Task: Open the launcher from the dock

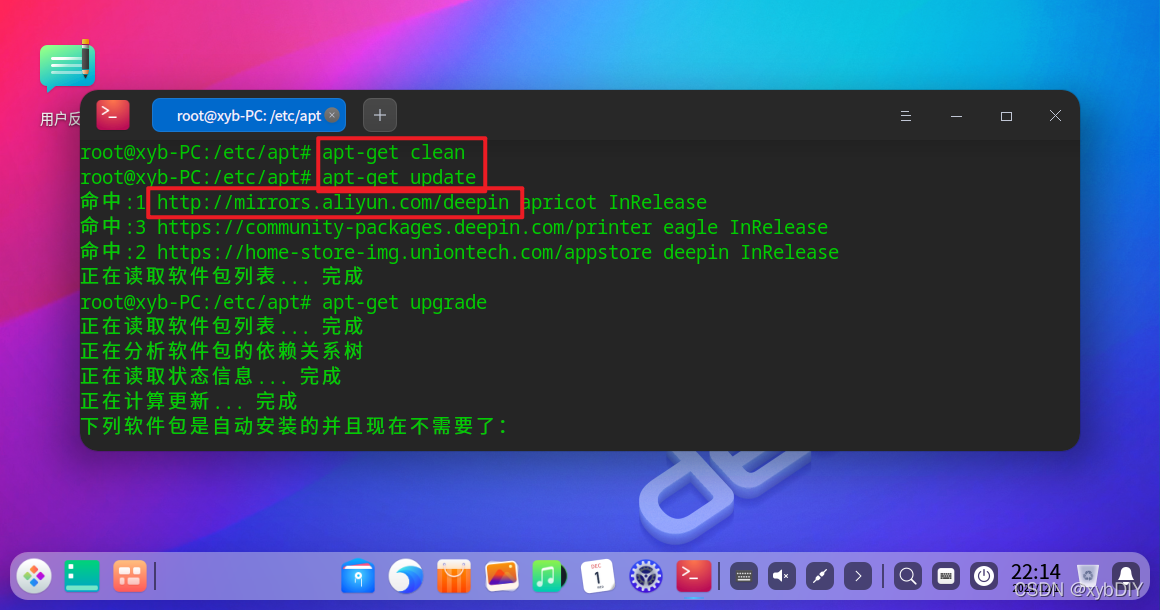Action: (x=34, y=576)
